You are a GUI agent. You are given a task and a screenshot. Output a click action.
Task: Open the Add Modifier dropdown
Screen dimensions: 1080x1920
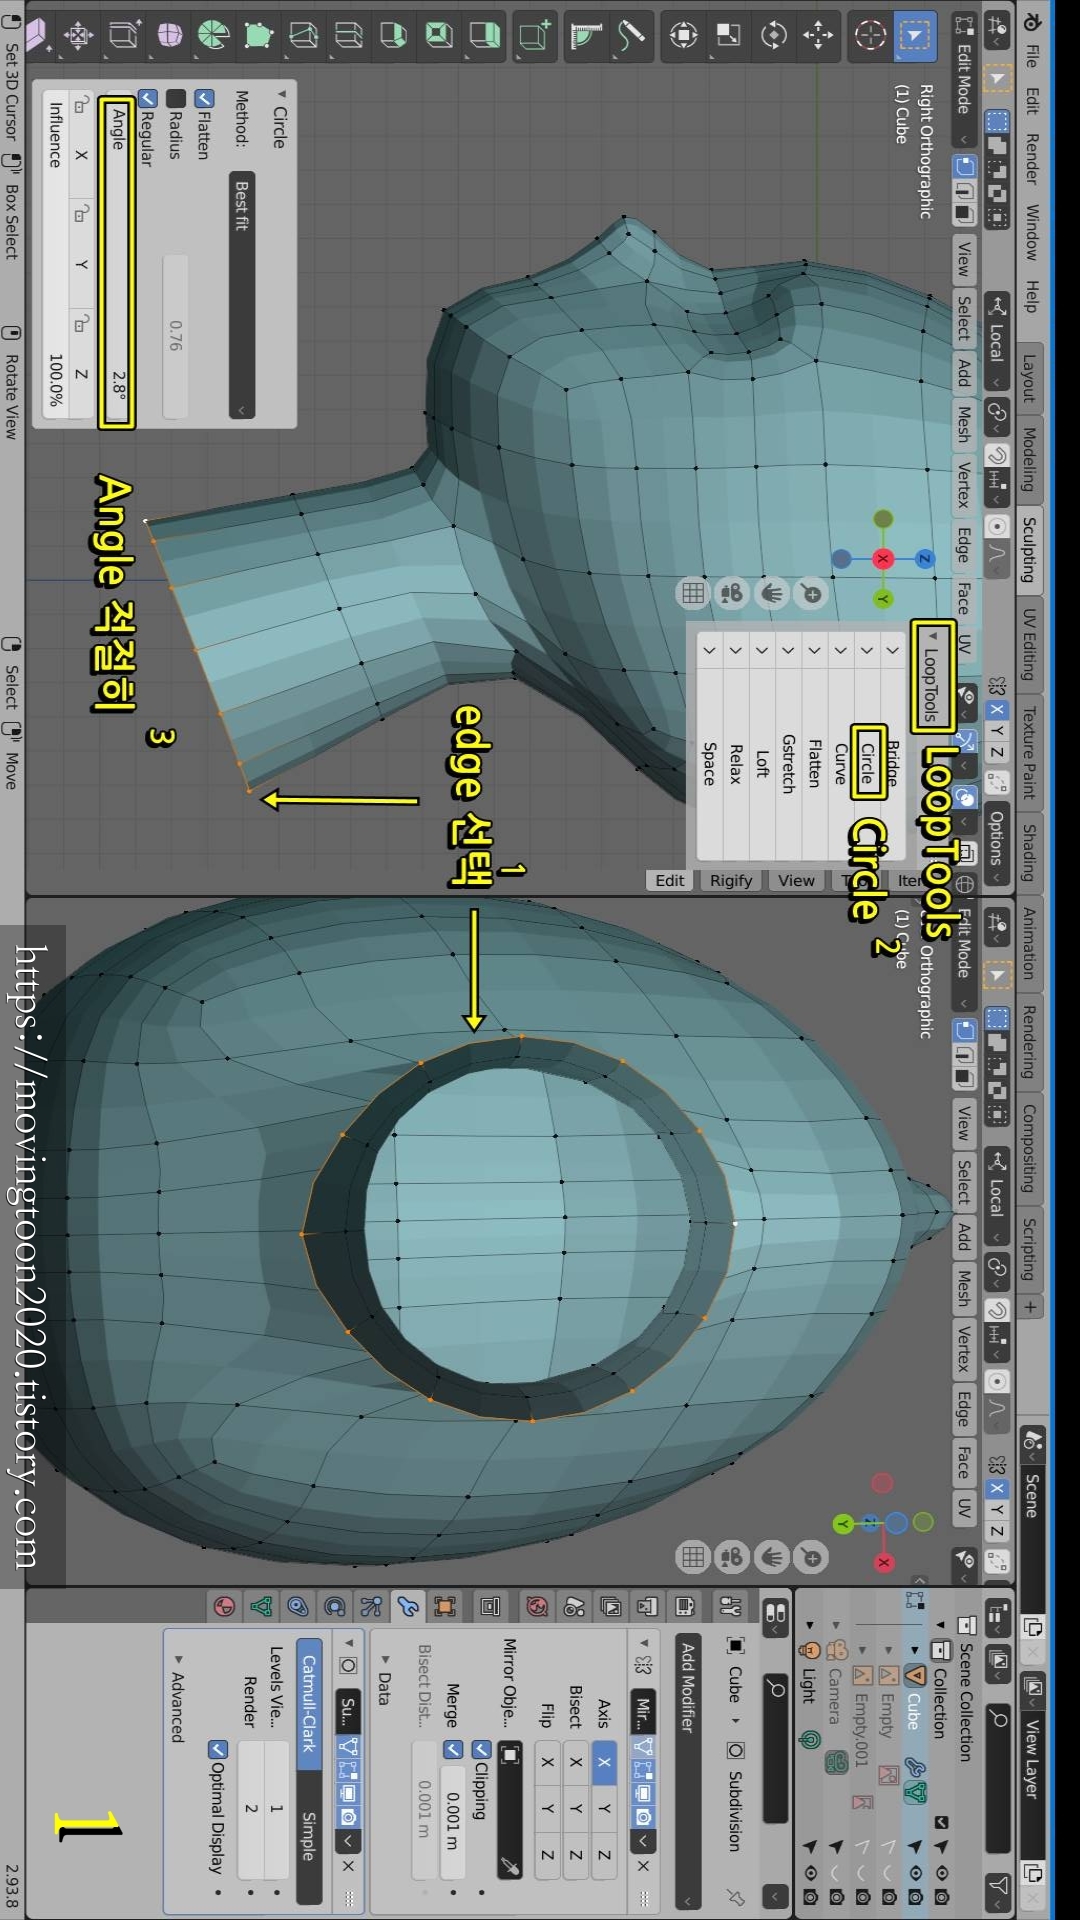[688, 1773]
